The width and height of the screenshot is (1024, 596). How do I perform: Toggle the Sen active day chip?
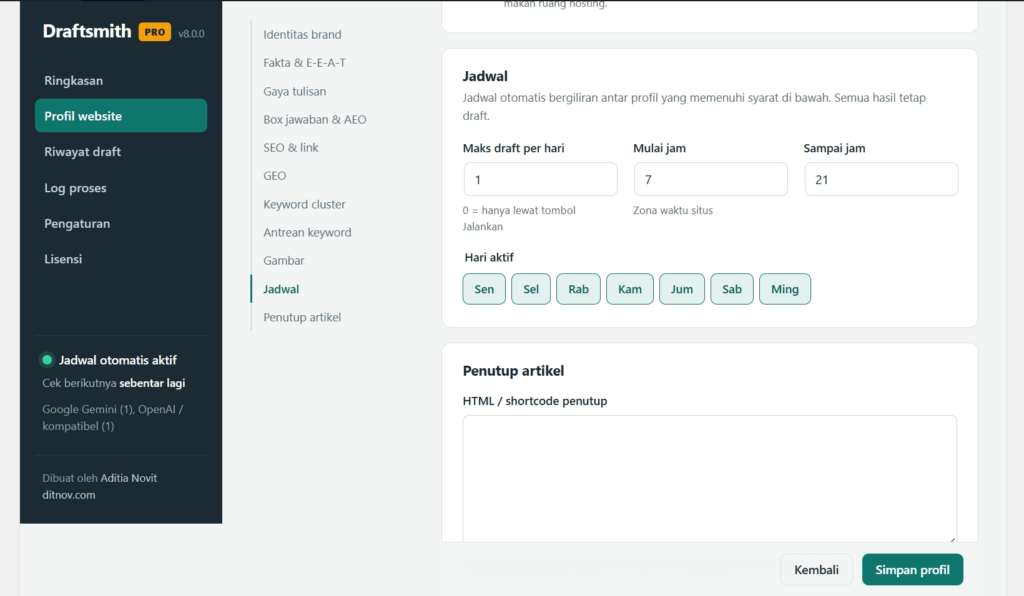(484, 289)
